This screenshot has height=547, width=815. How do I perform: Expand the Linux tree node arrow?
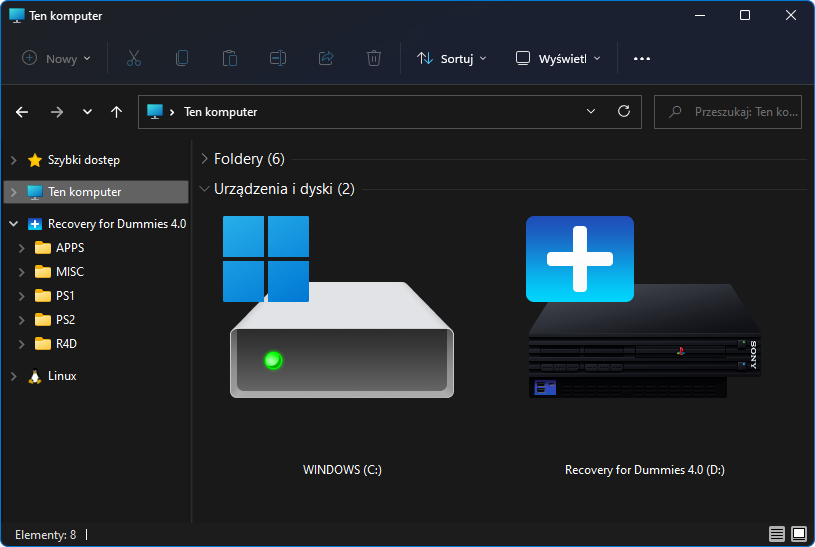14,376
